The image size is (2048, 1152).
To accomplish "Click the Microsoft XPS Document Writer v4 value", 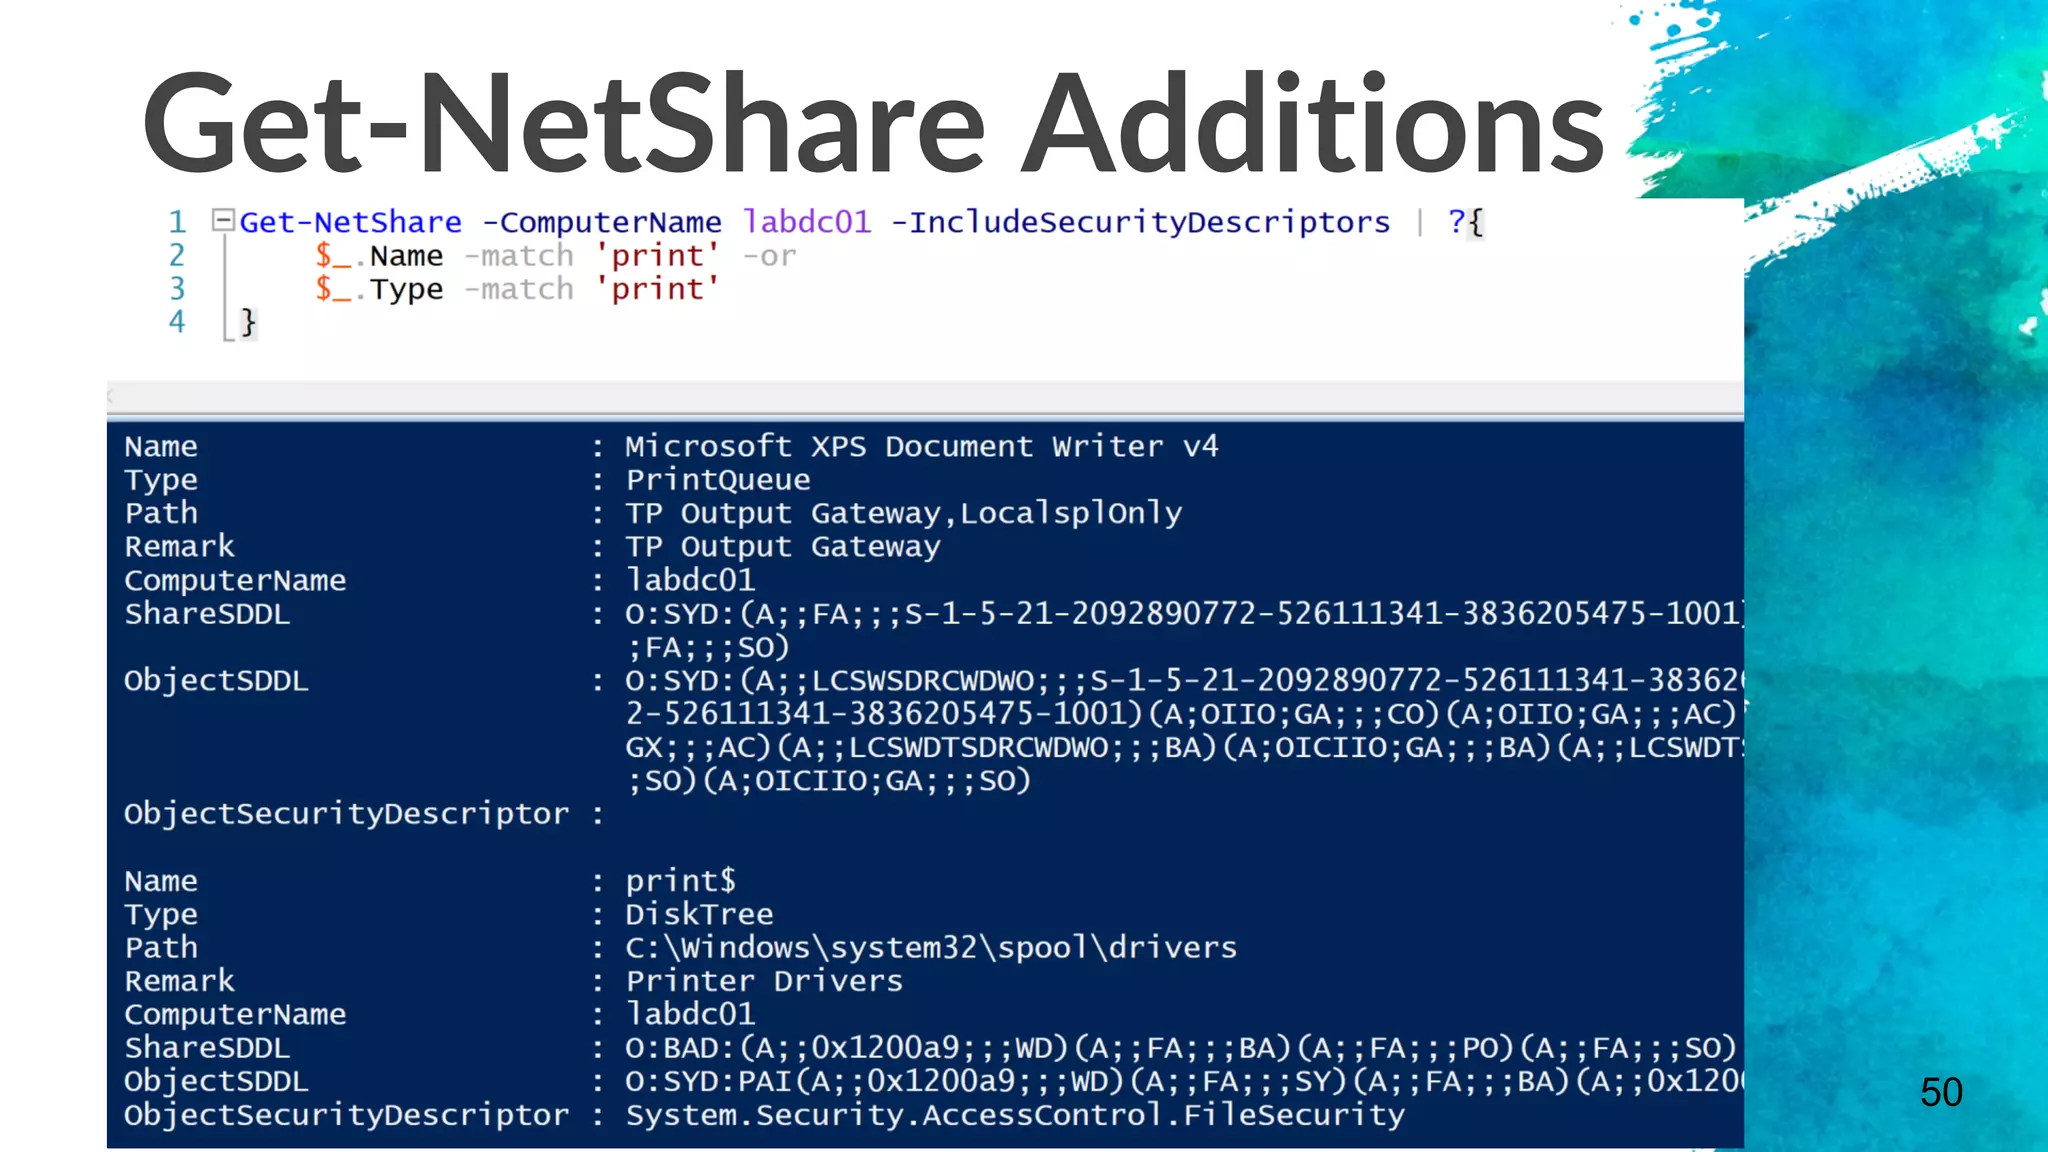I will coord(922,446).
